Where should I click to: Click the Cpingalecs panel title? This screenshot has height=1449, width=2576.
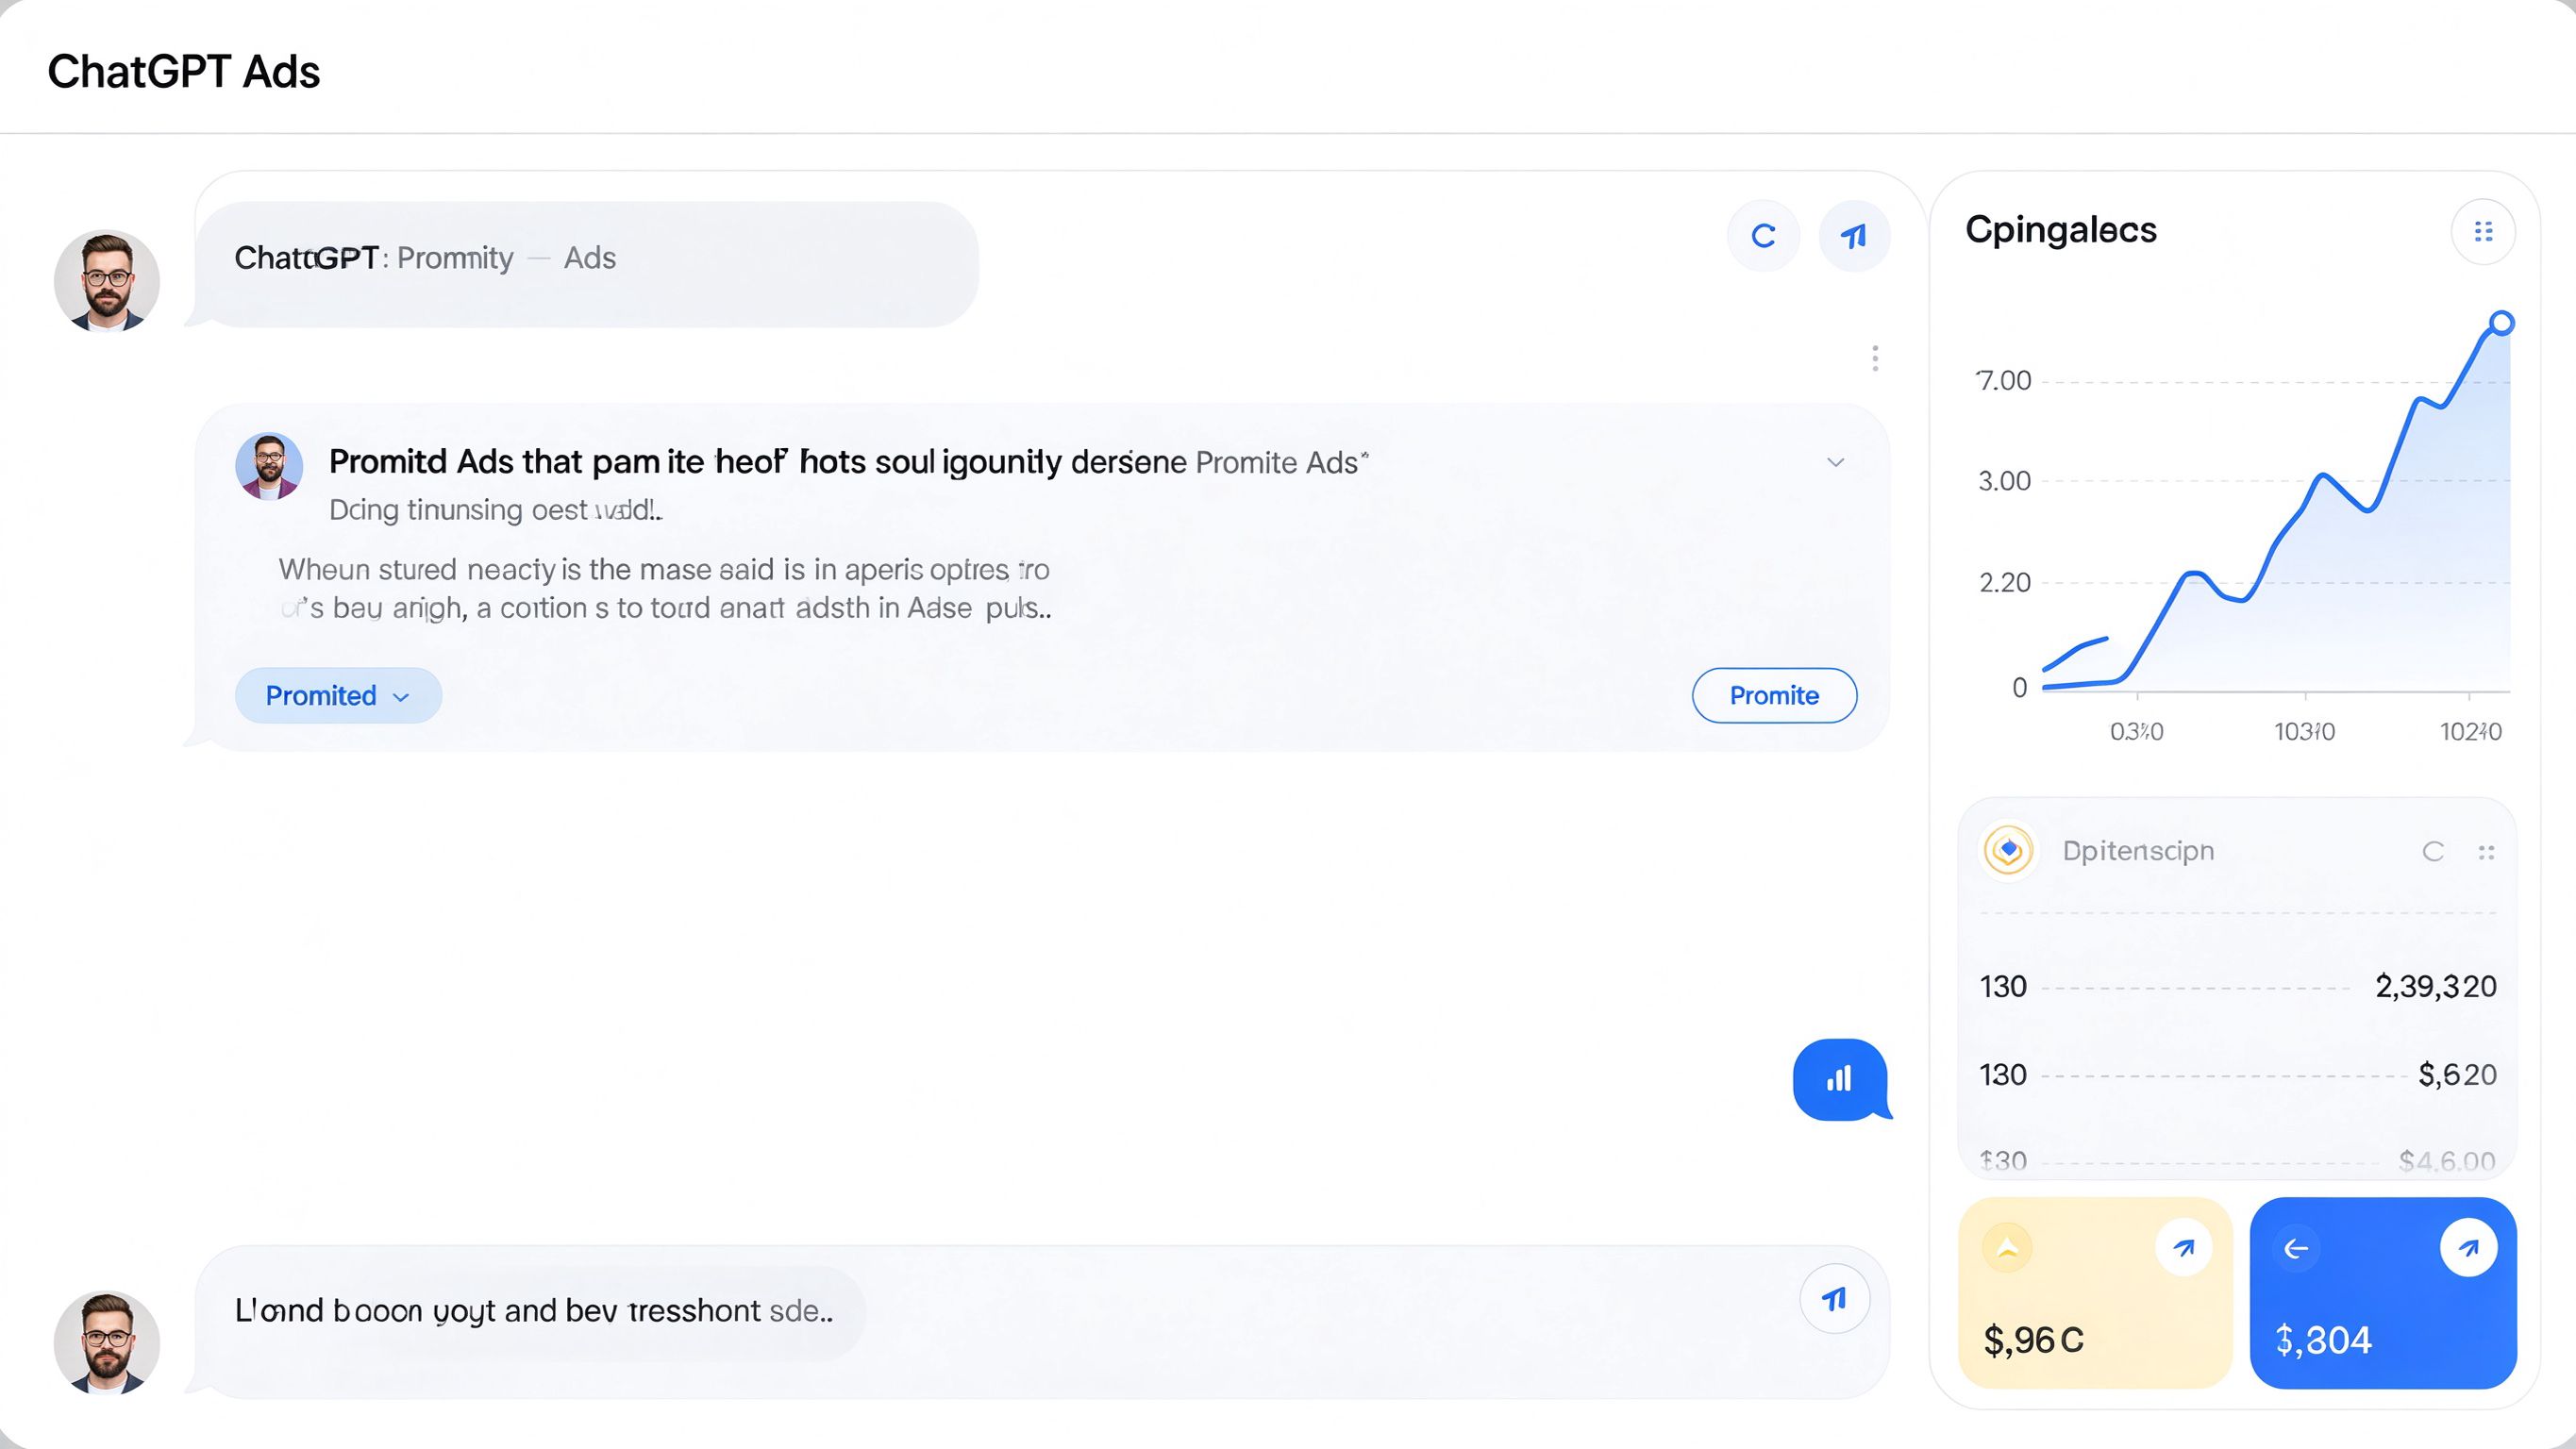point(2061,230)
